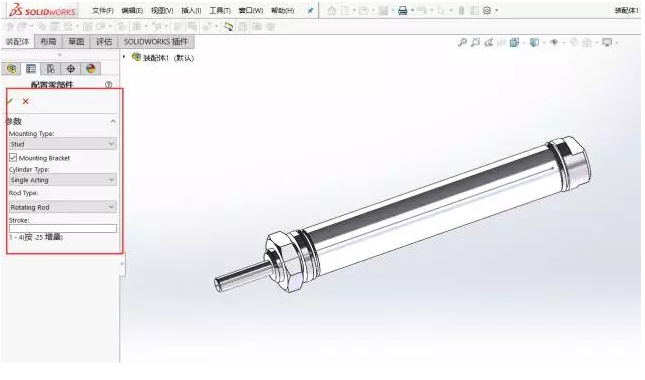Open the FeatureManager design tree tab

pyautogui.click(x=12, y=69)
